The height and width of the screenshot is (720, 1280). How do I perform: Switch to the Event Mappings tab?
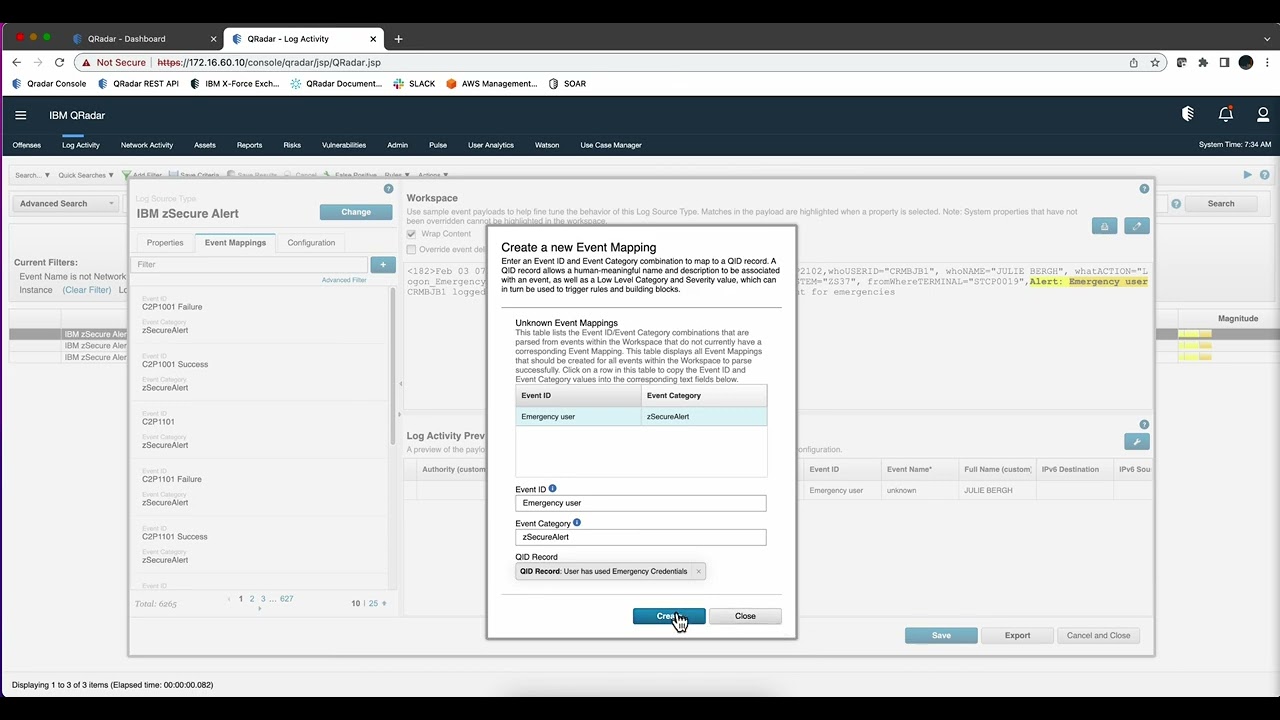coord(235,242)
